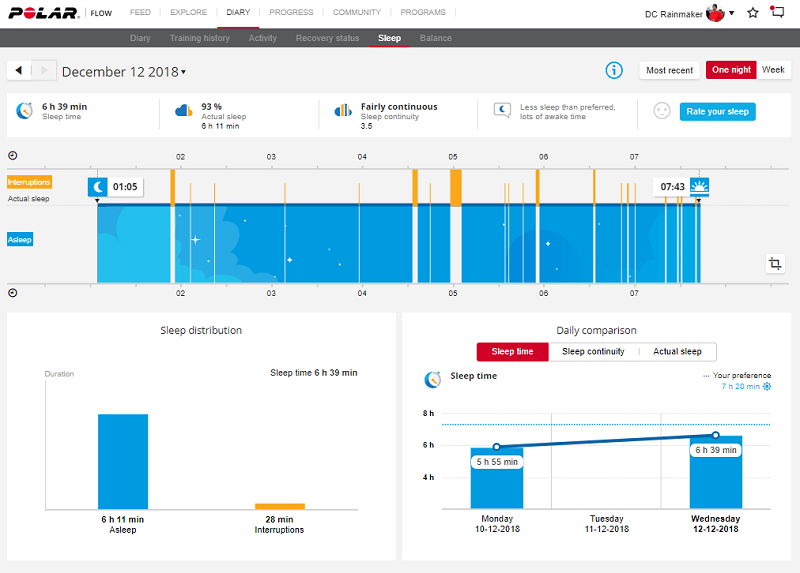Open the December 12 2018 date dropdown
The image size is (800, 573).
click(124, 72)
